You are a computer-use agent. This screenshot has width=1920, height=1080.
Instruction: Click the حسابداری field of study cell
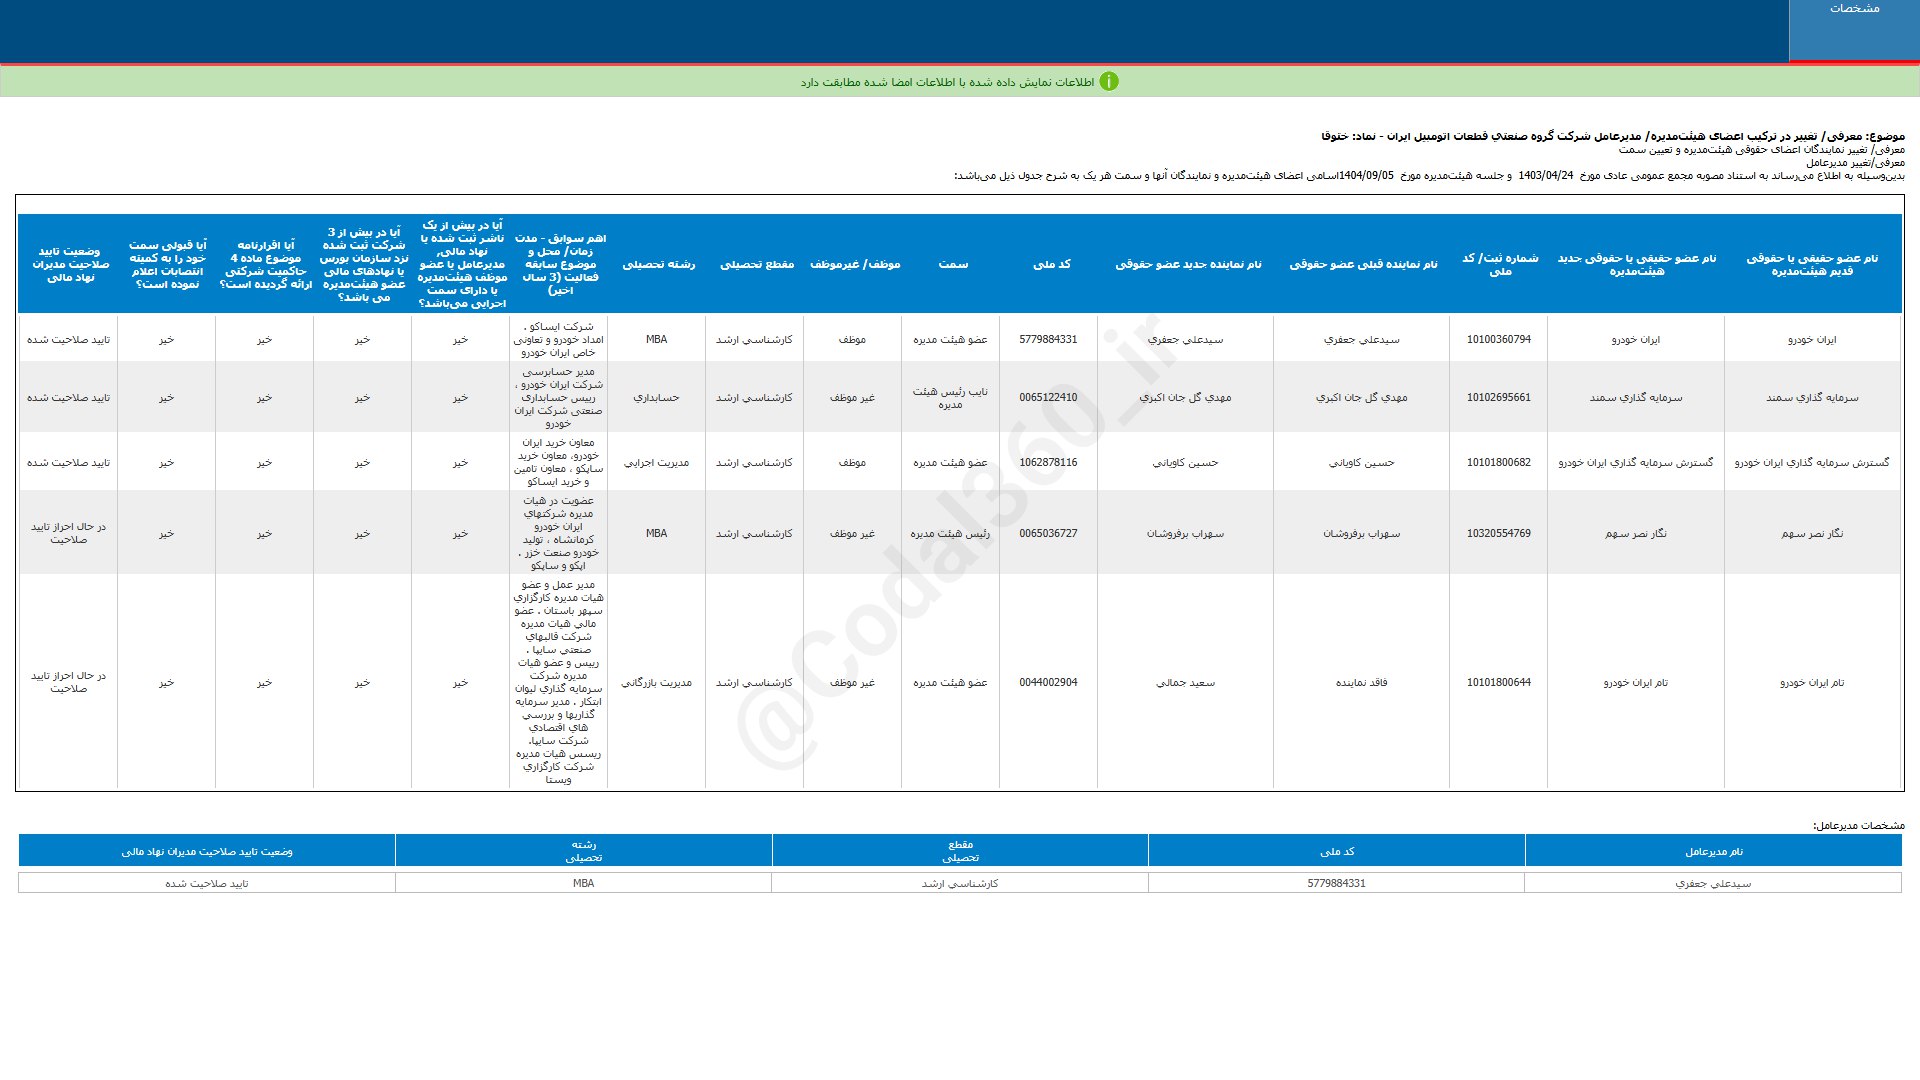click(x=656, y=398)
